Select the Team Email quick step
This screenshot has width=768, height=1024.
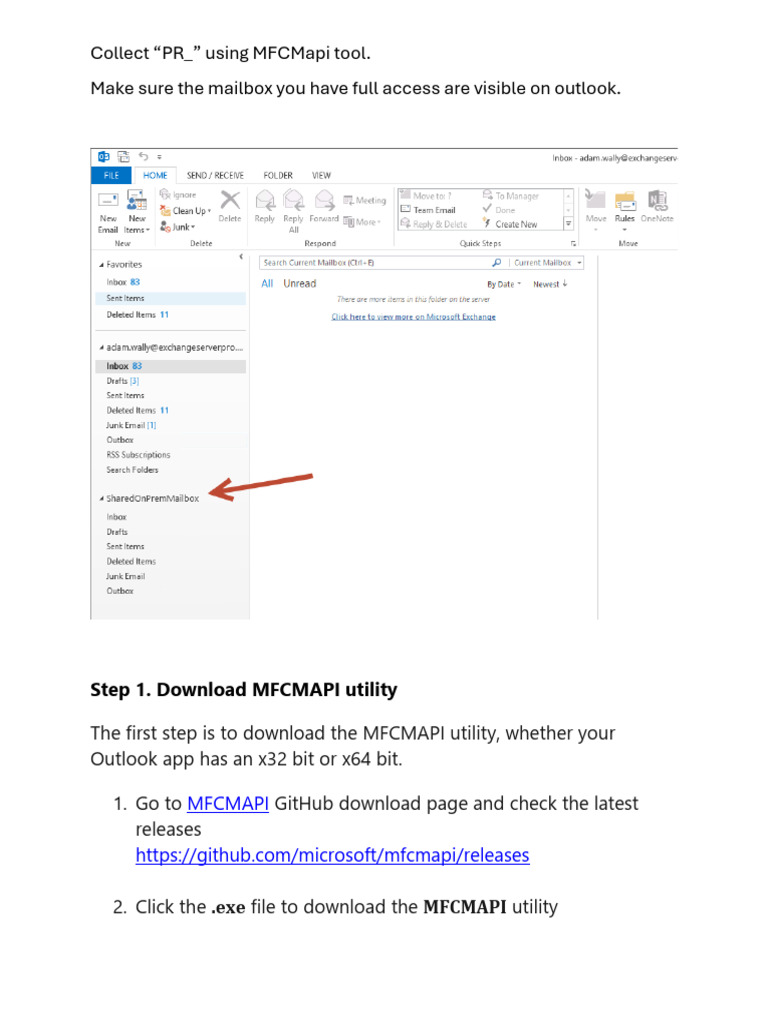pos(428,210)
